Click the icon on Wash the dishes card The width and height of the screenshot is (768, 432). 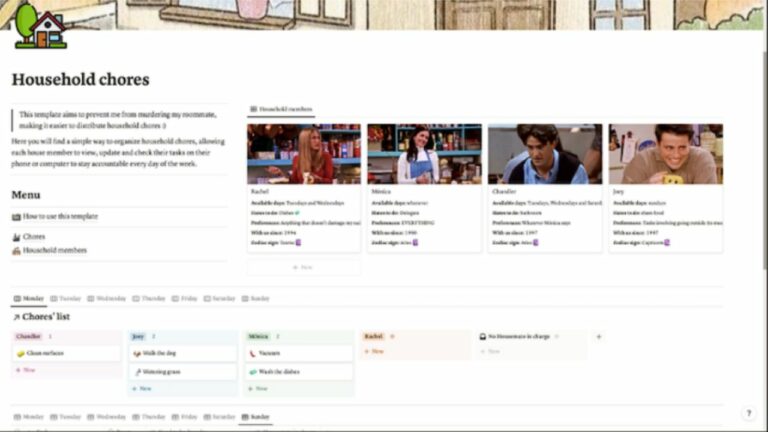coord(253,372)
